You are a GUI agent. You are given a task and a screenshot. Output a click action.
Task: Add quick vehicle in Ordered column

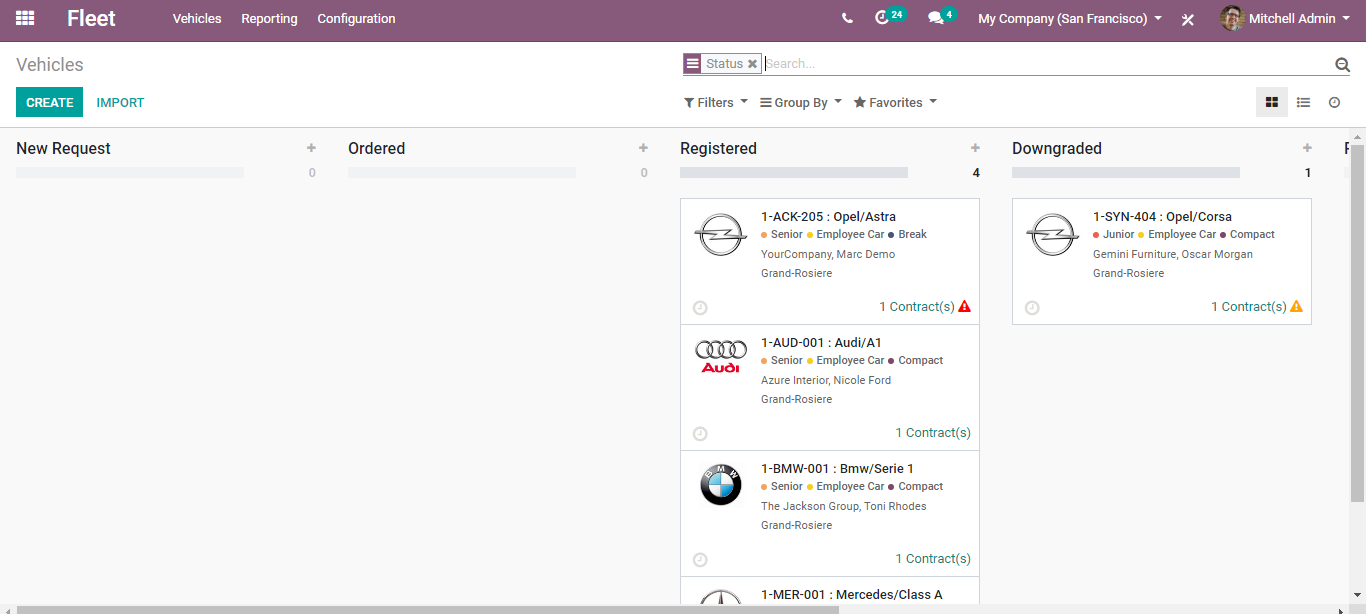pos(643,148)
